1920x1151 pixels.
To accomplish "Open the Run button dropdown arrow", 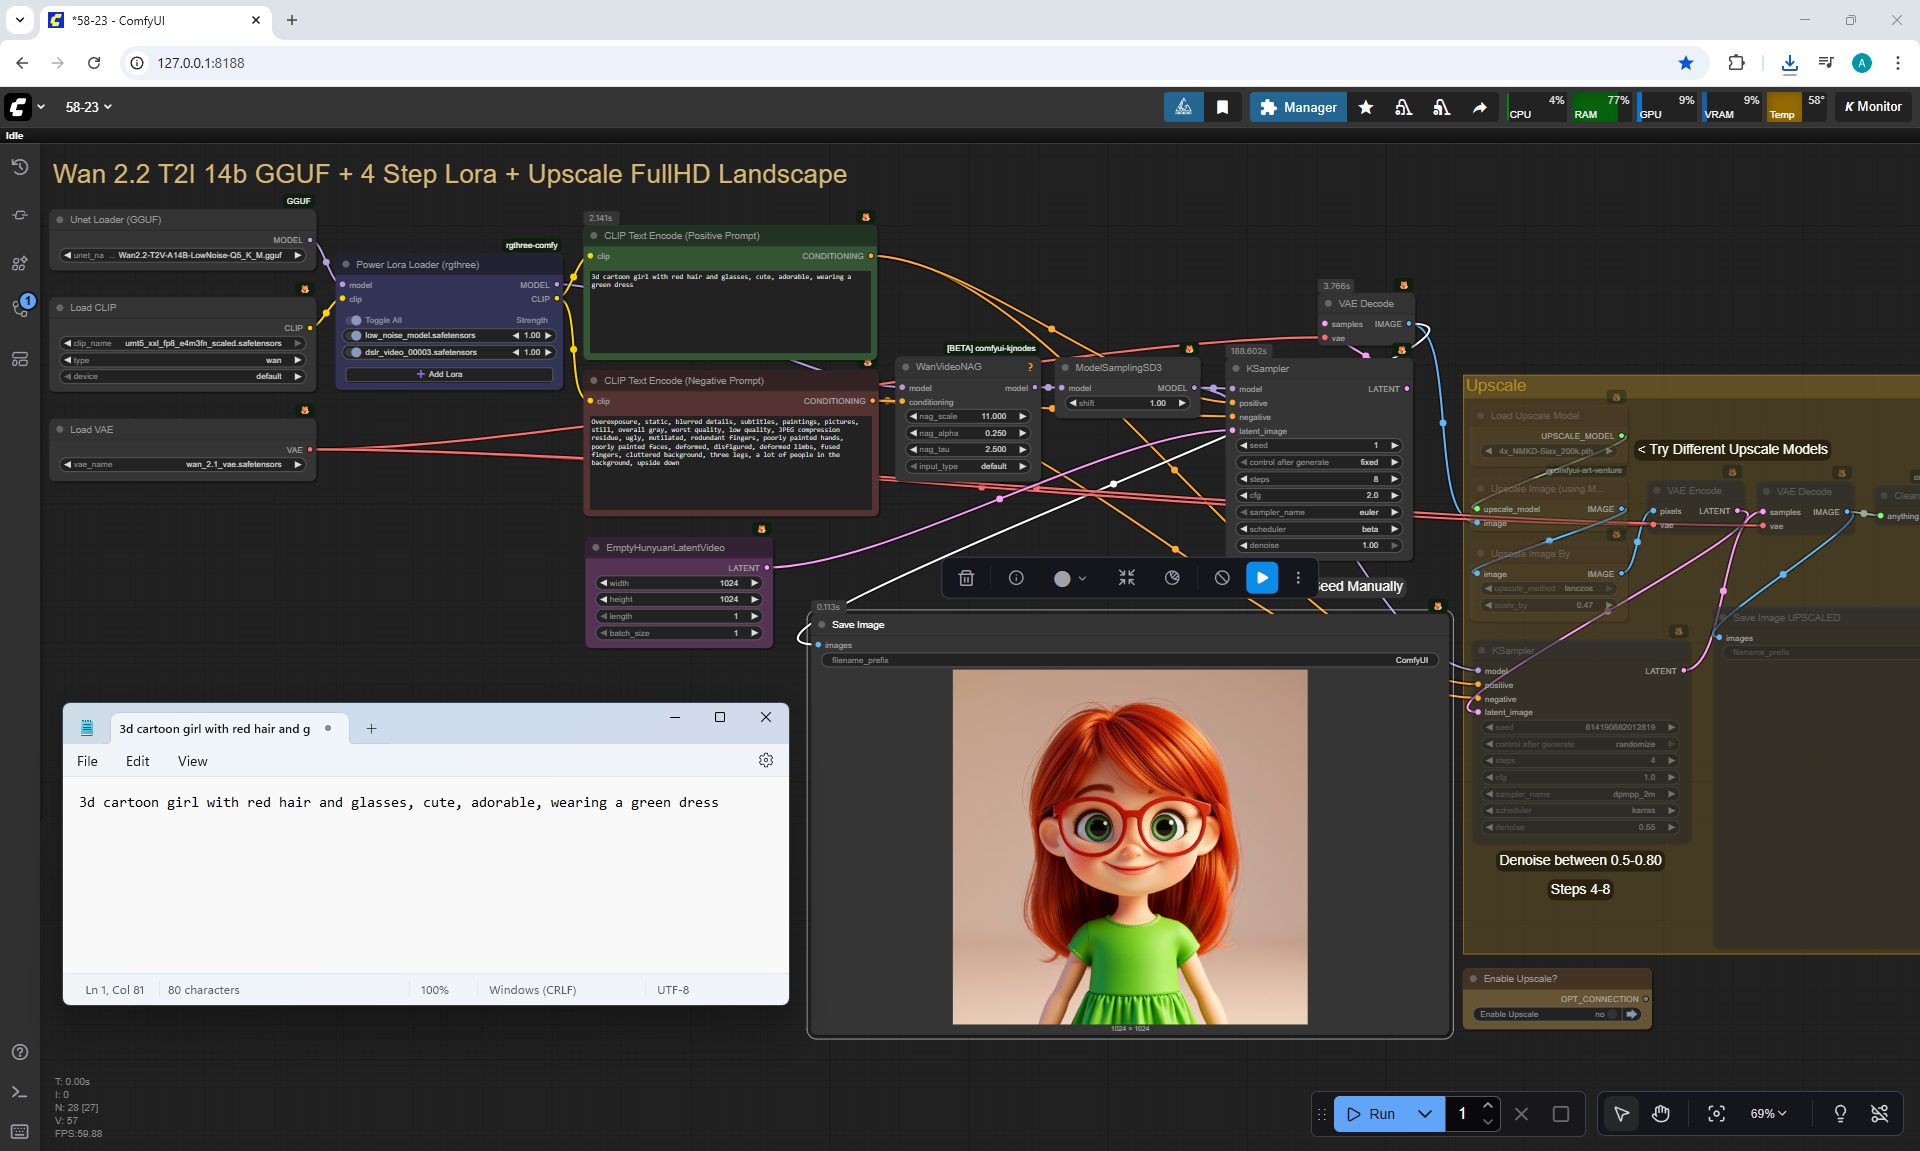I will pos(1425,1114).
